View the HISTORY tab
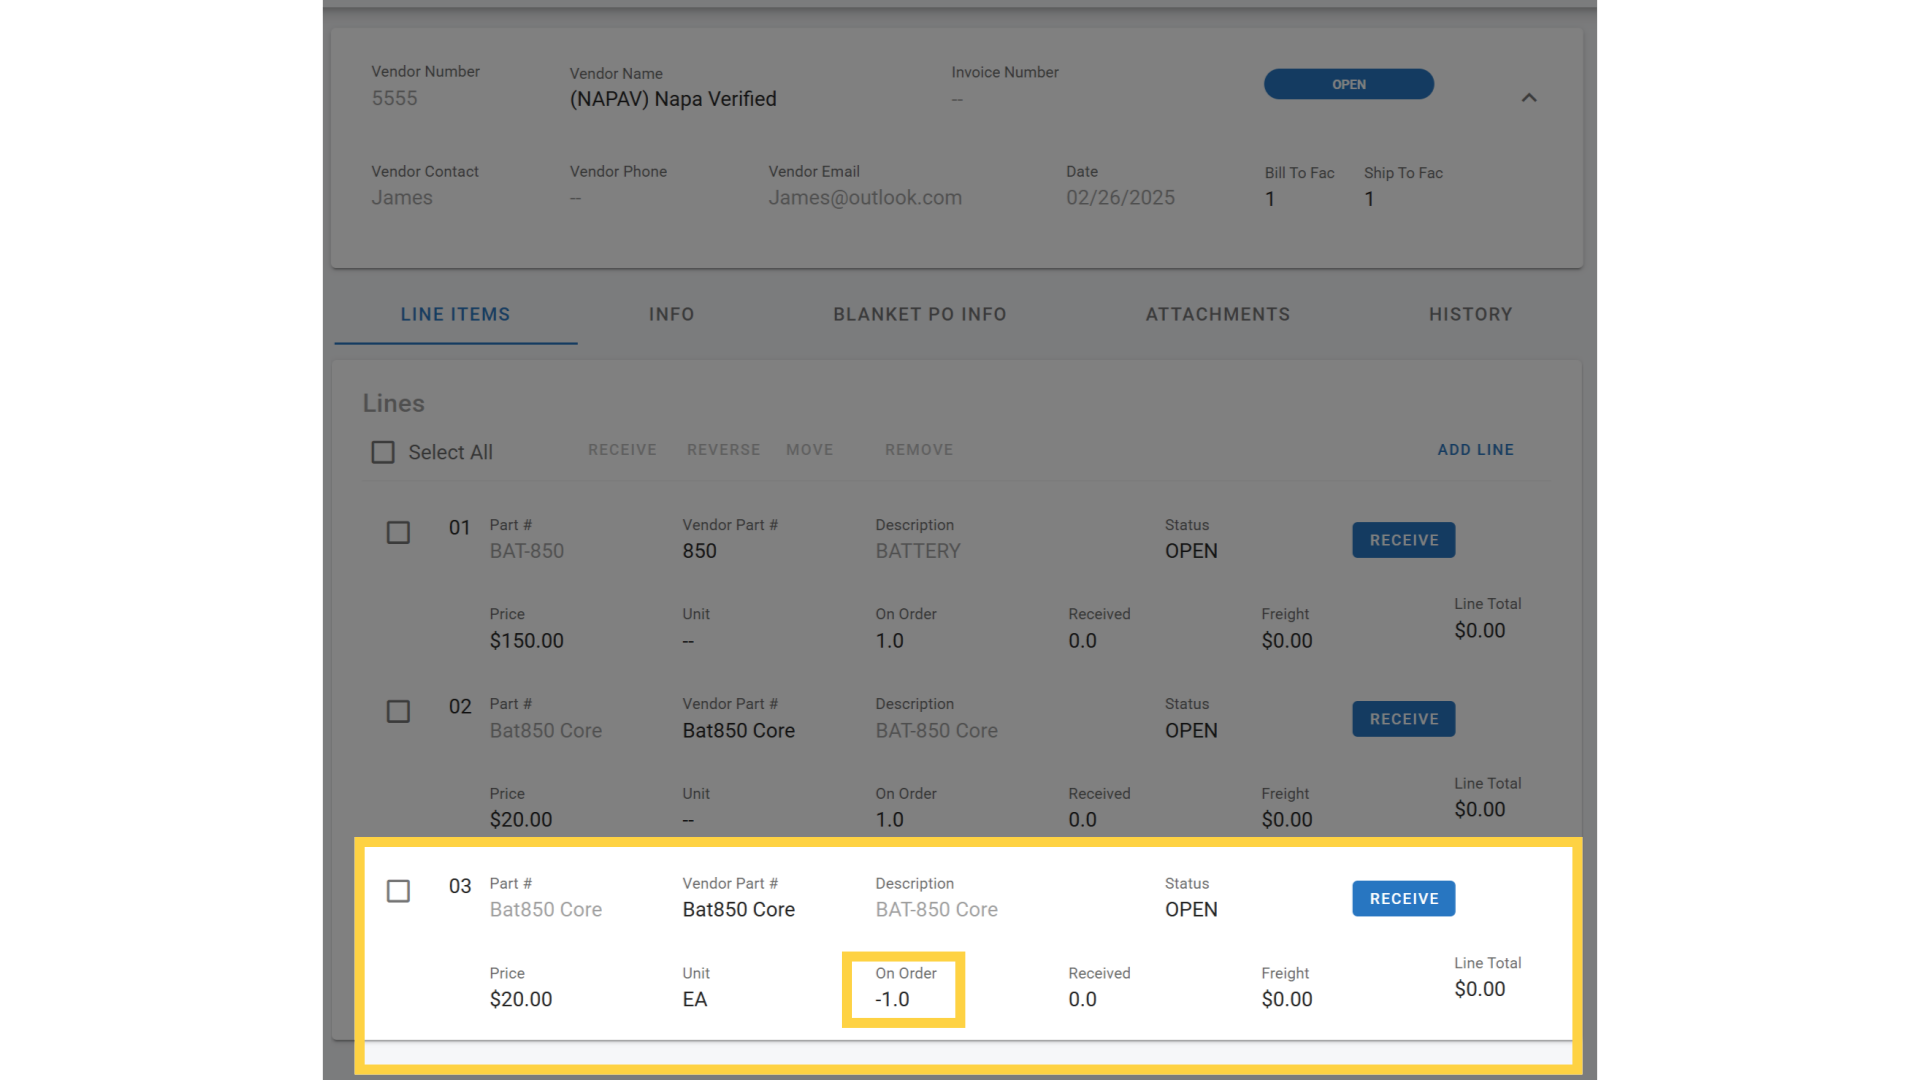Screen dimensions: 1920x1080 coord(1470,314)
